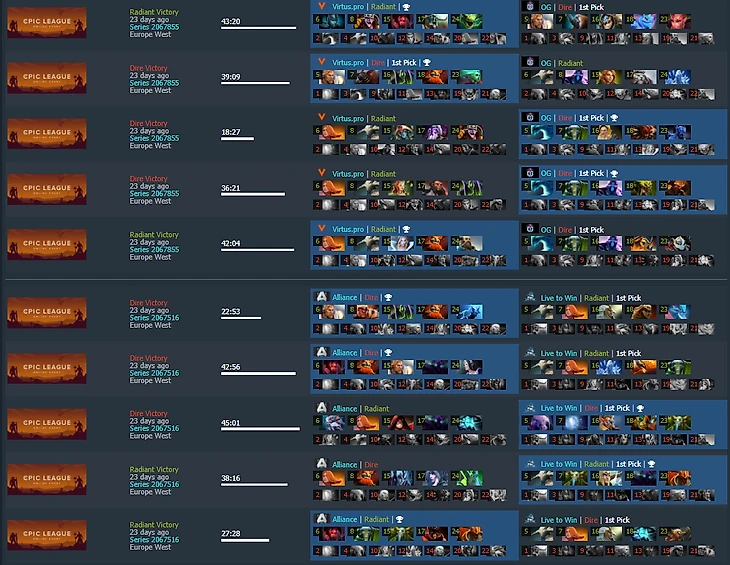Open Alliance team link in 38:16 match

pos(345,464)
